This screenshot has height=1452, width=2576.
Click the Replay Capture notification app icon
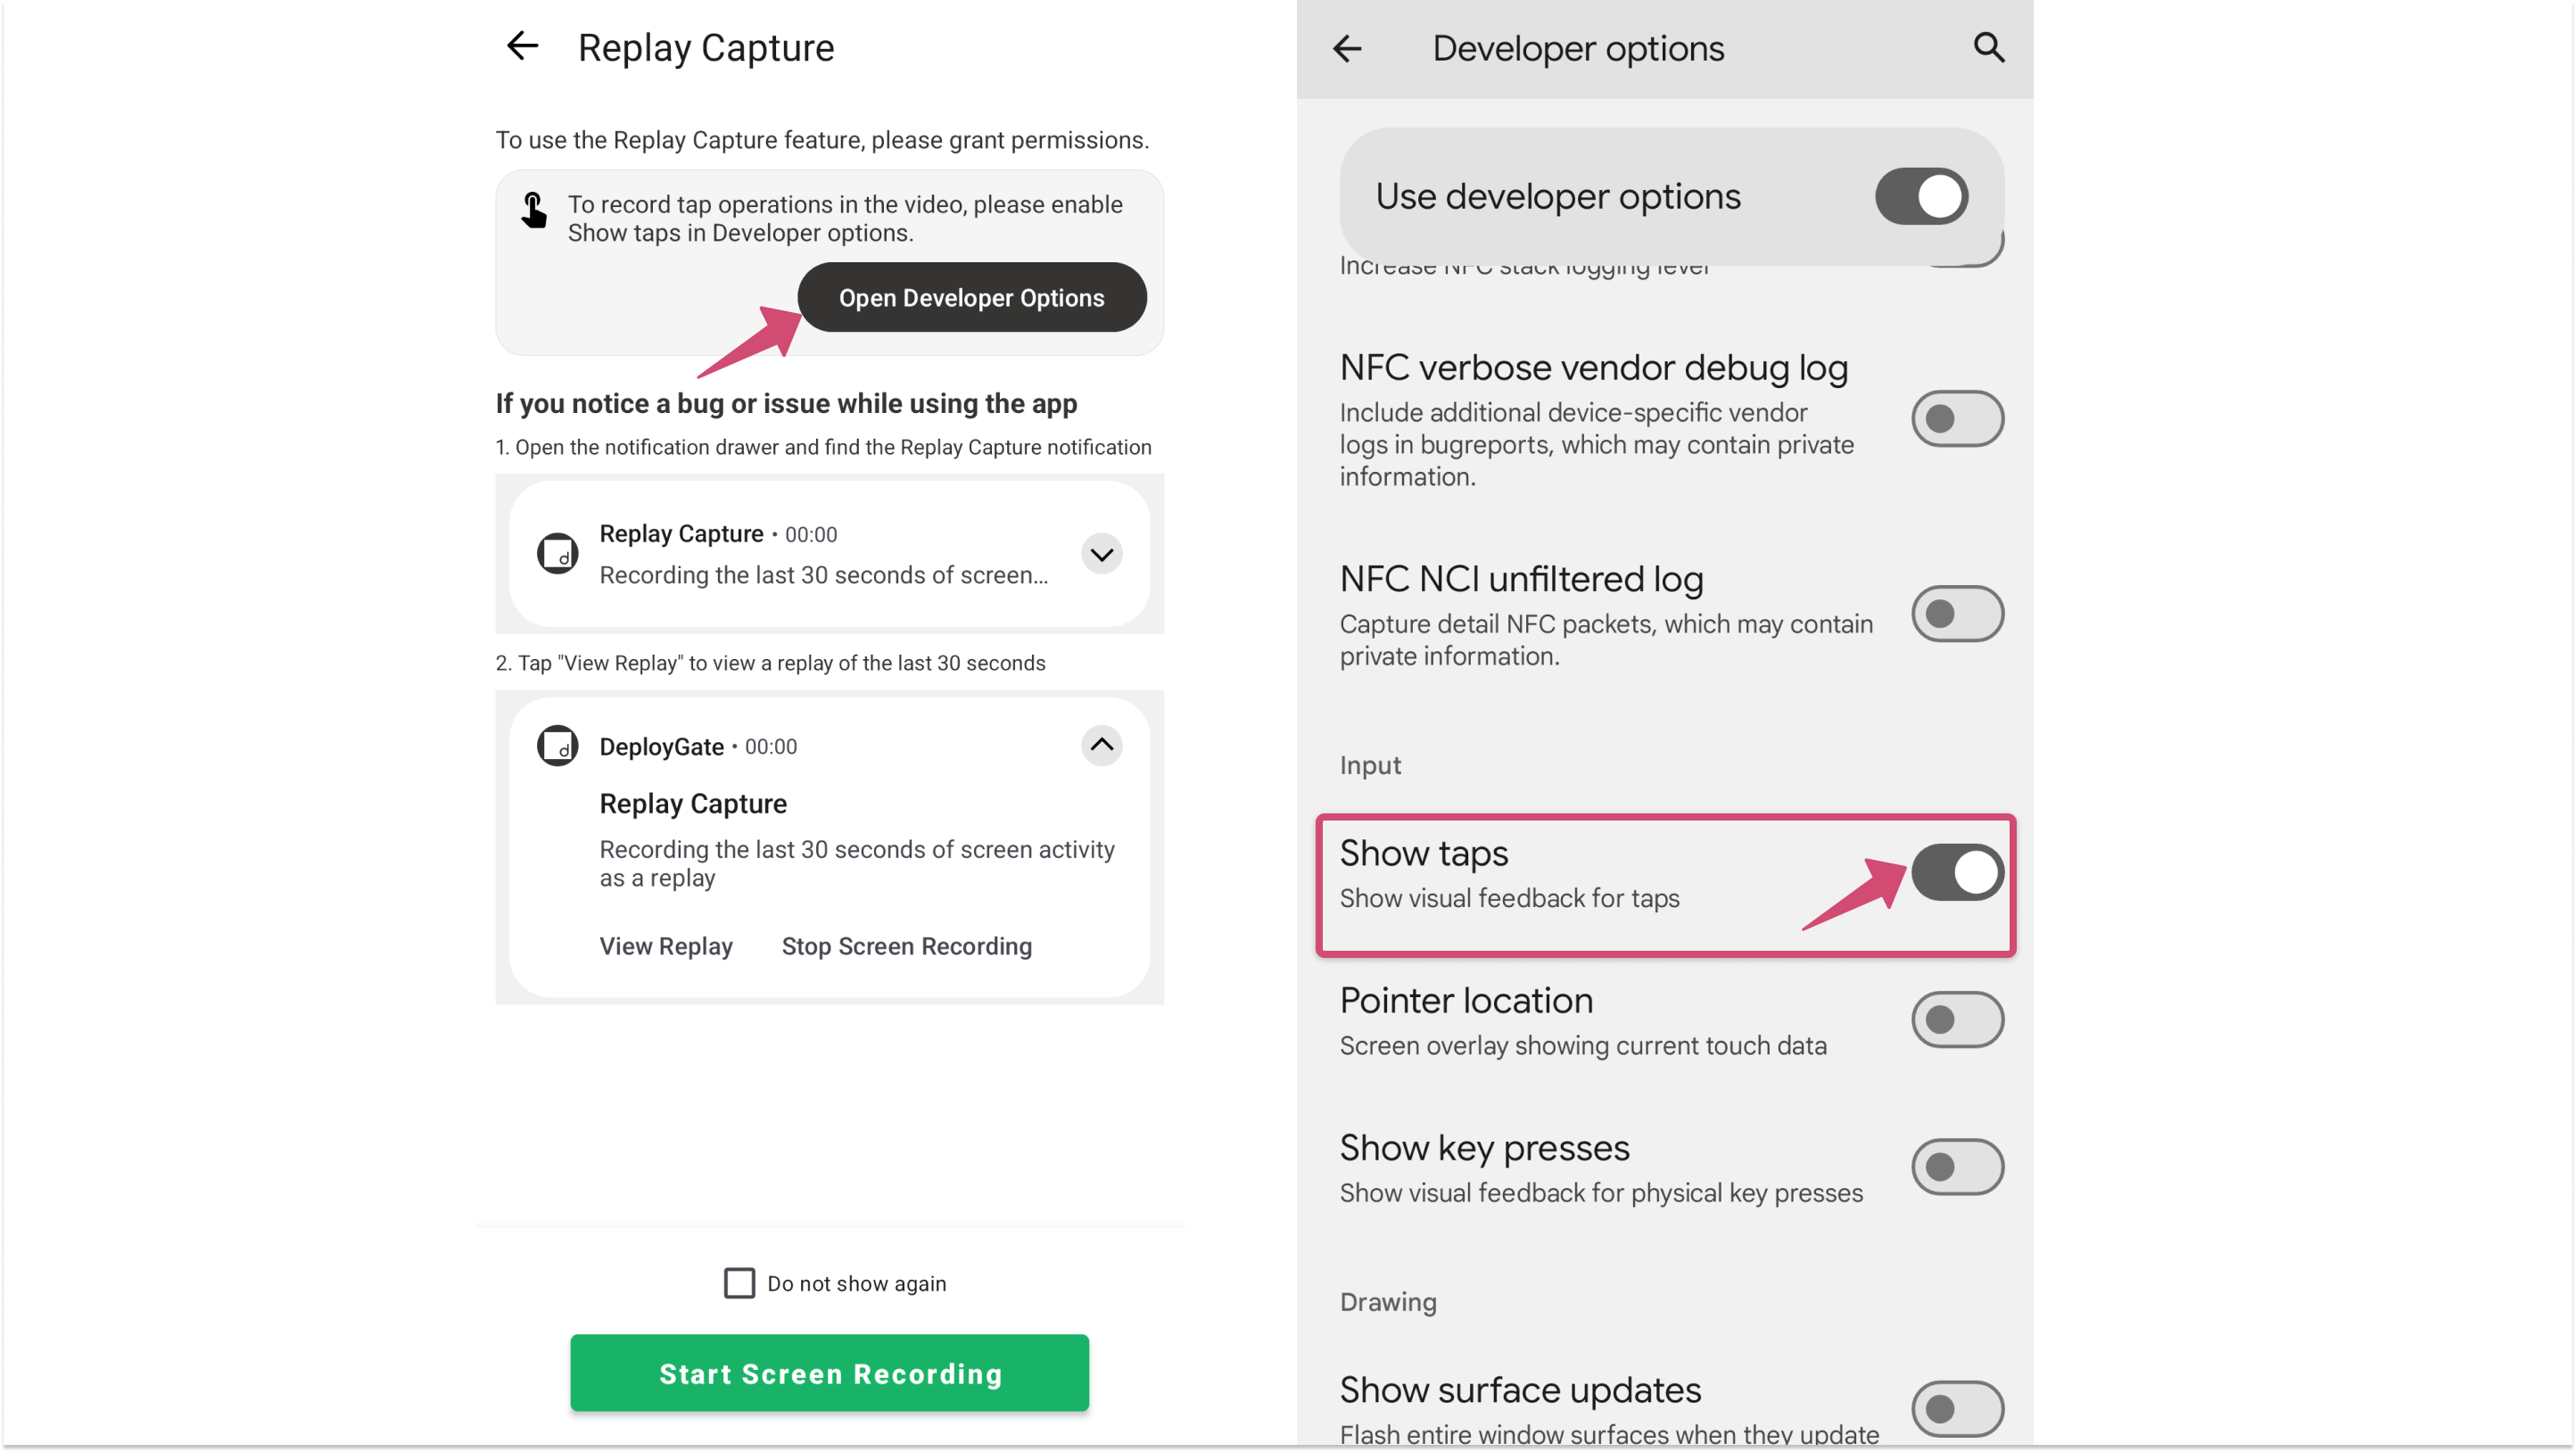[x=557, y=553]
